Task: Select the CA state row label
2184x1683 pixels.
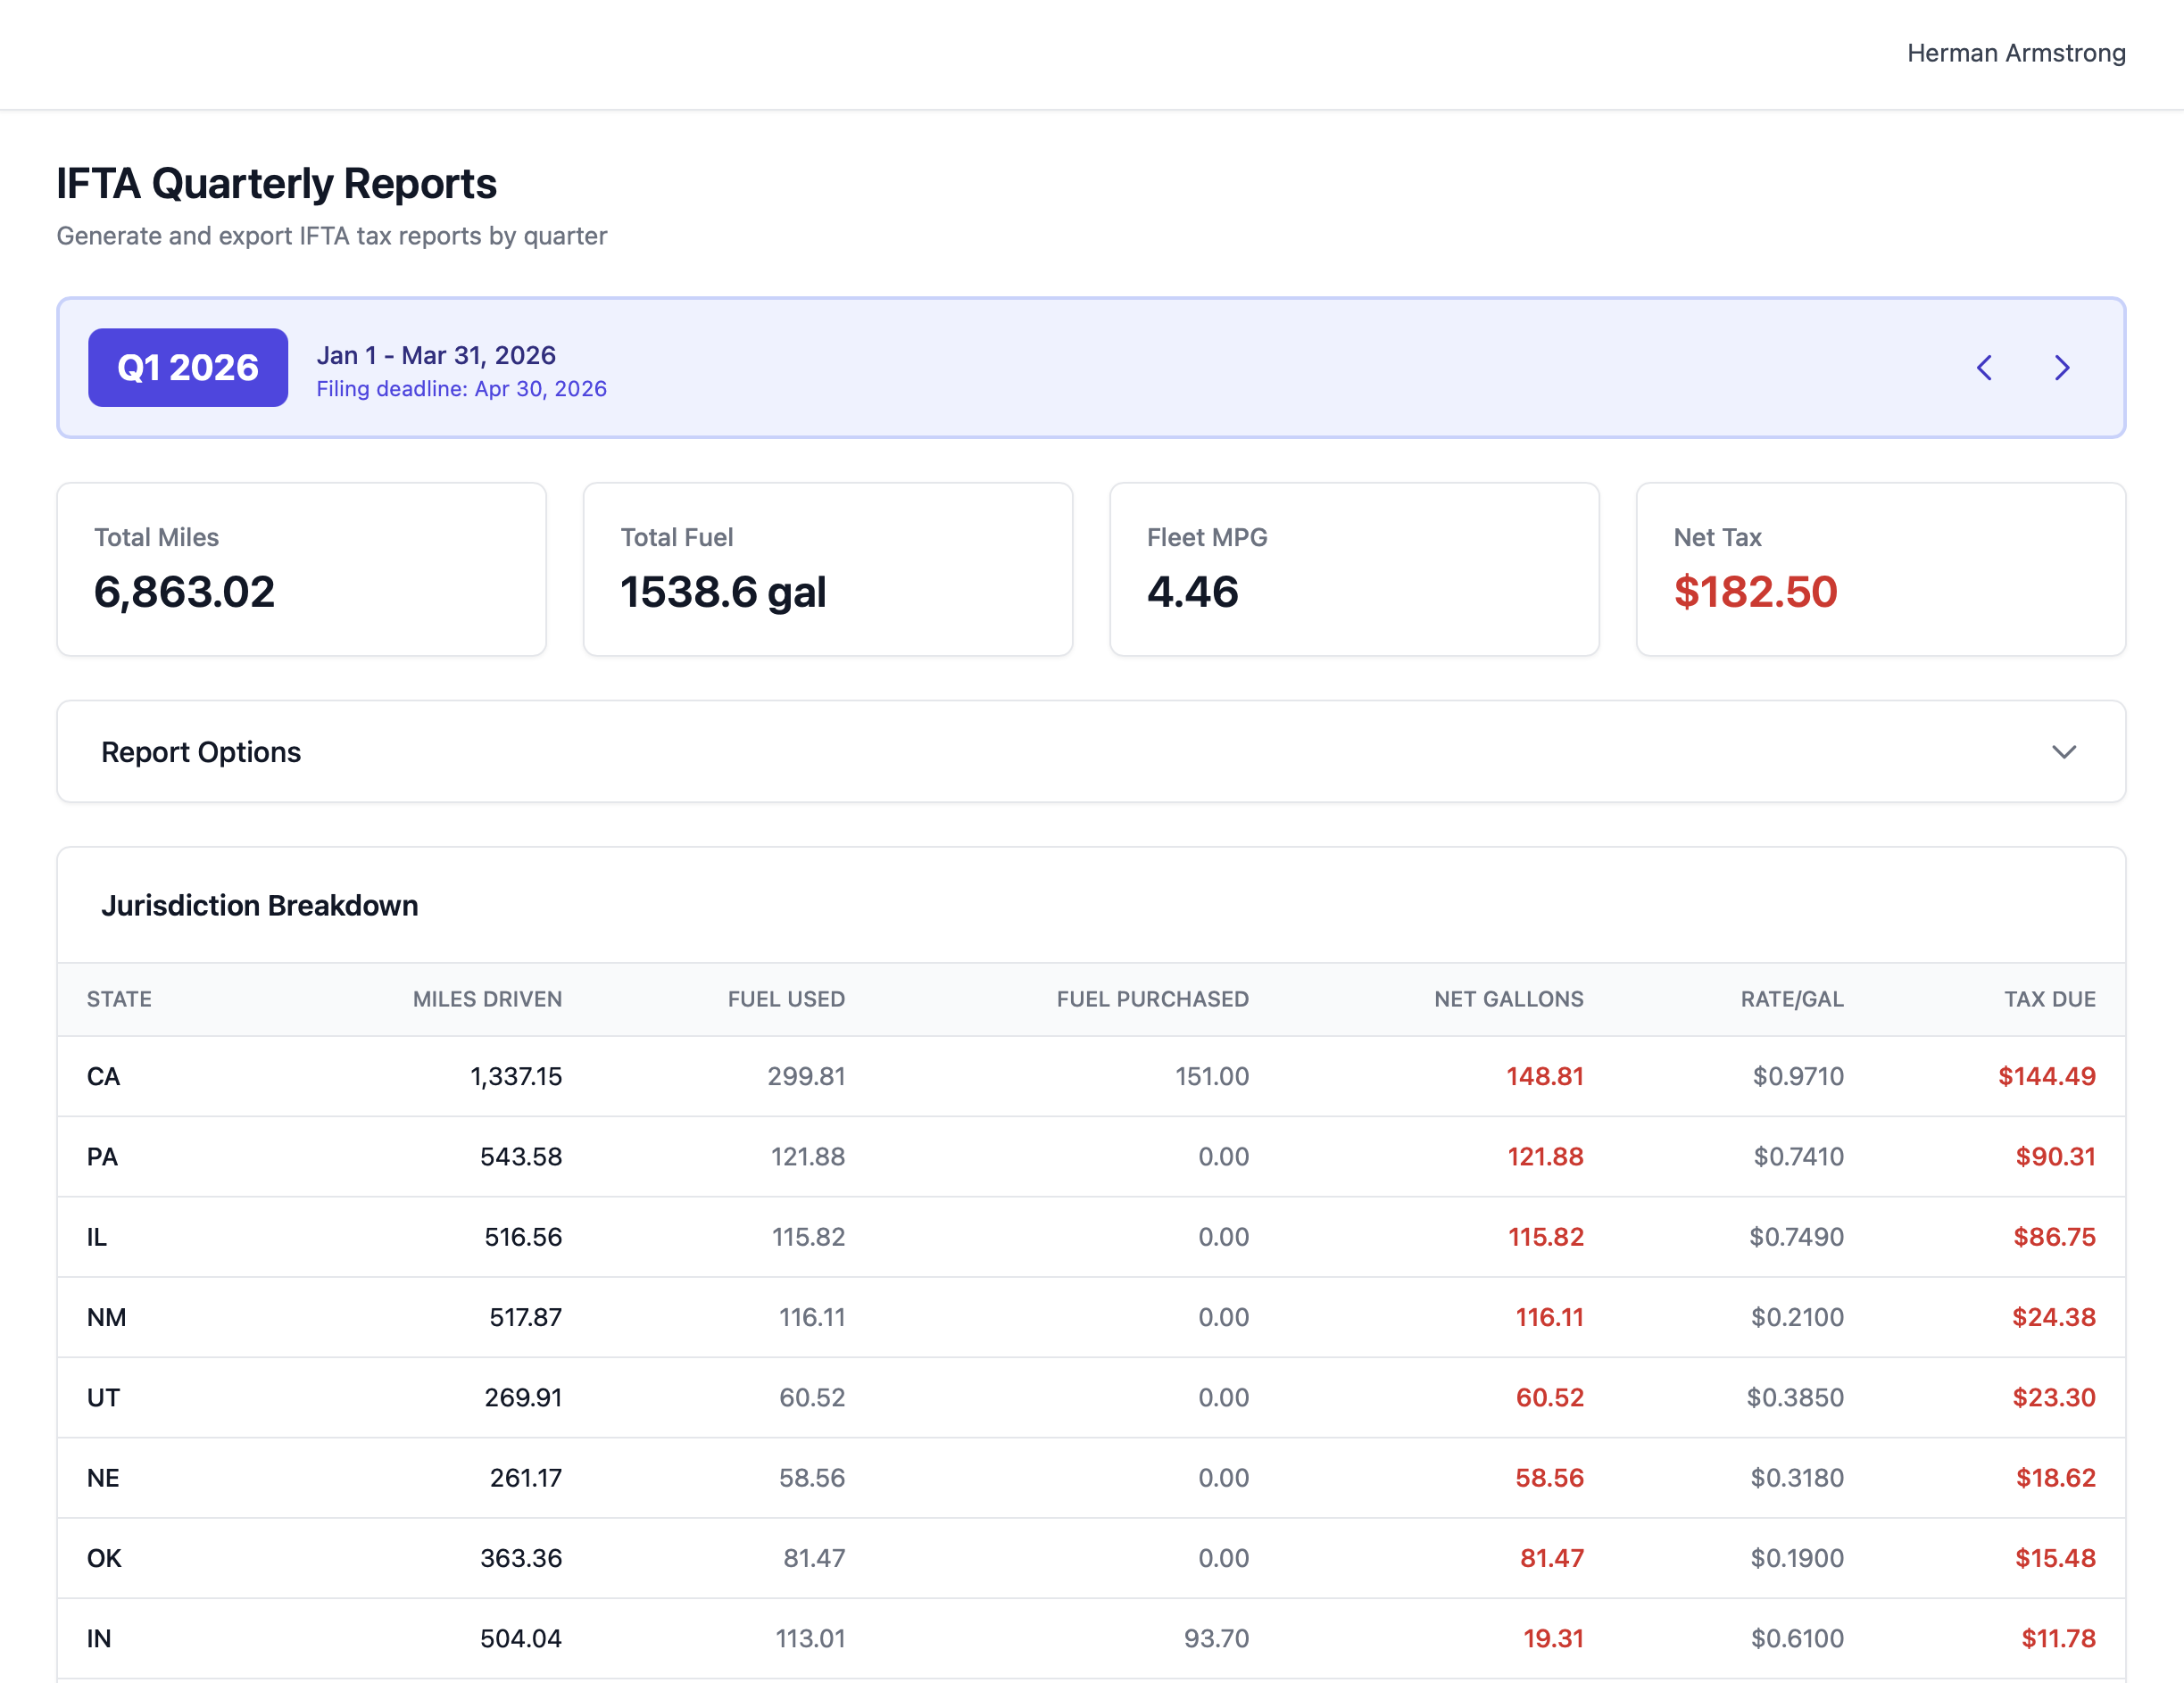Action: 103,1076
